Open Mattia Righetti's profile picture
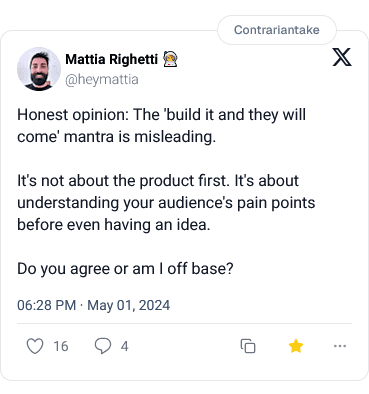This screenshot has width=369, height=394. 39,69
